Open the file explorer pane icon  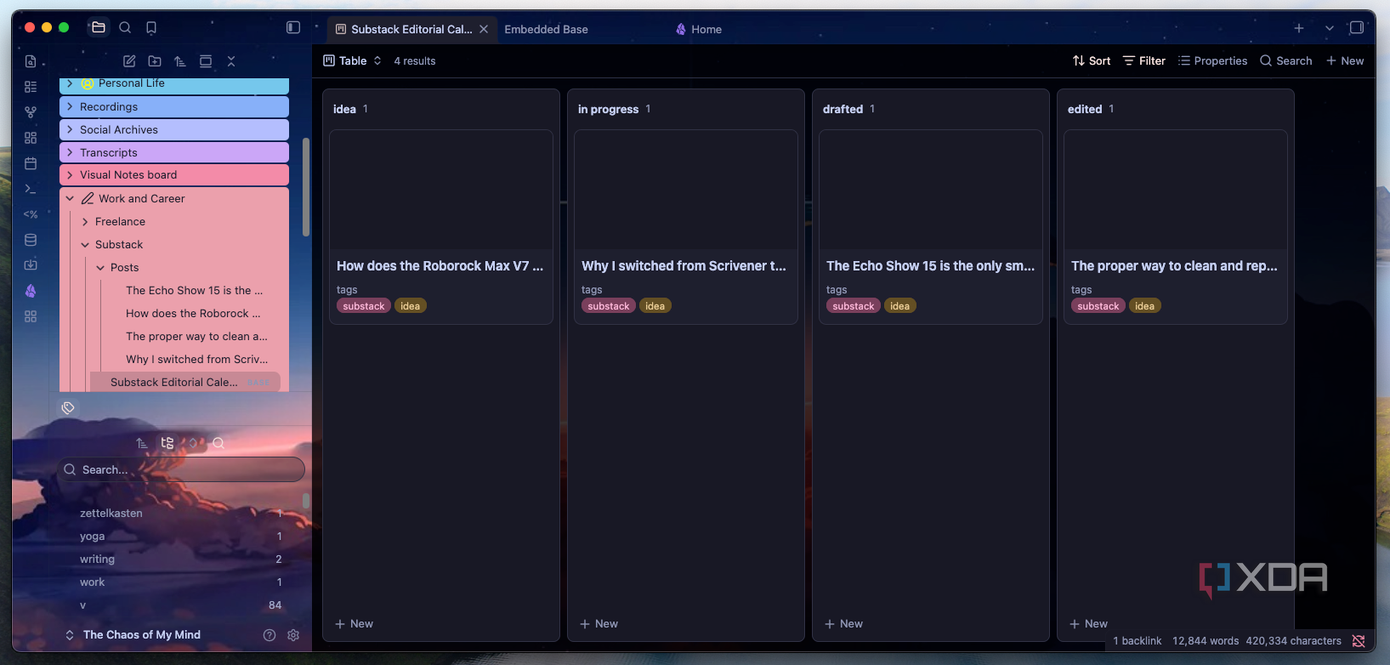(x=98, y=28)
